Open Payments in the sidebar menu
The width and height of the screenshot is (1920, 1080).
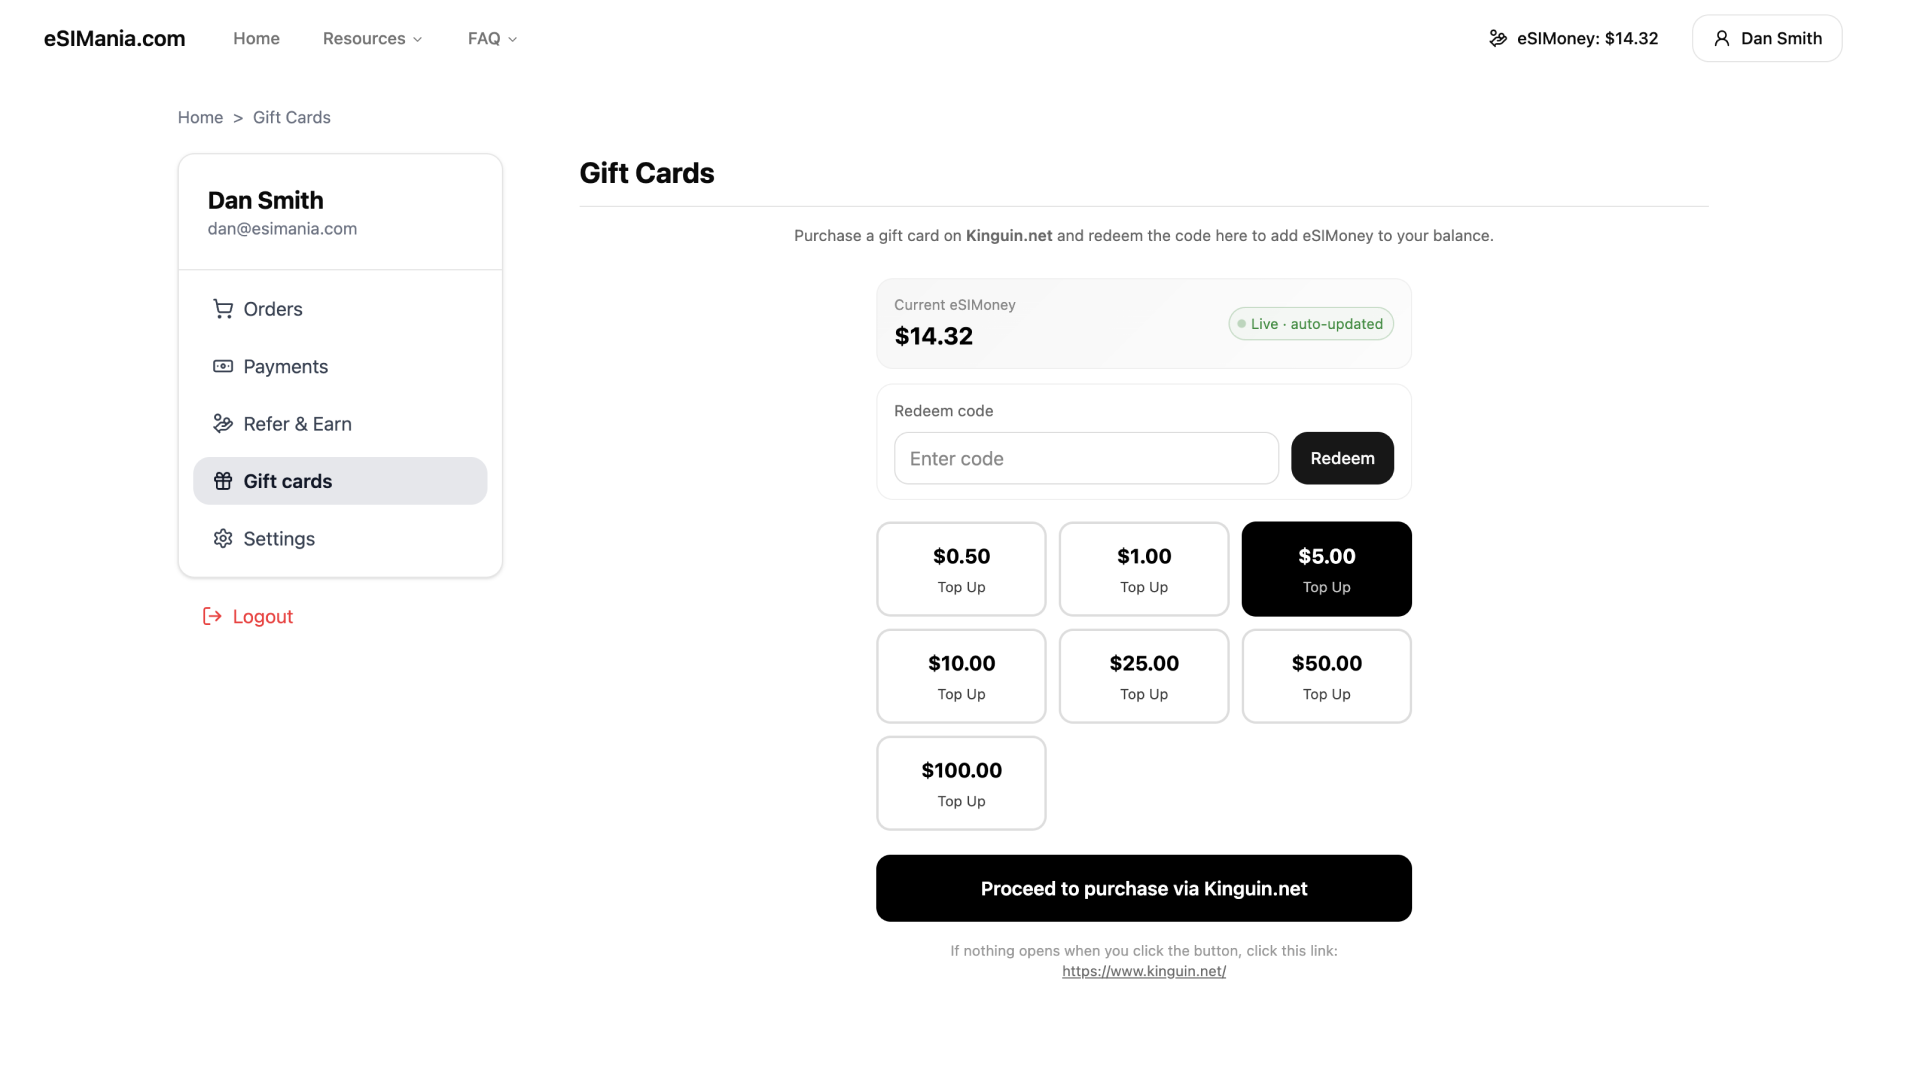[x=285, y=366]
